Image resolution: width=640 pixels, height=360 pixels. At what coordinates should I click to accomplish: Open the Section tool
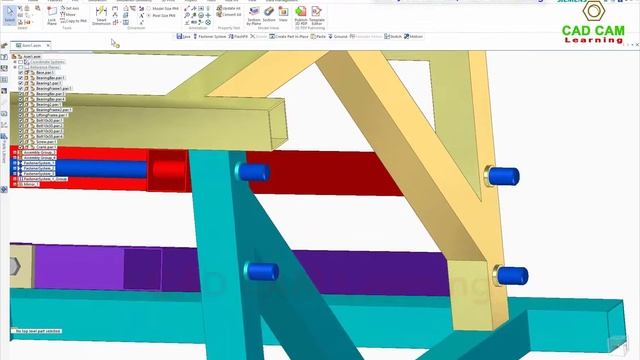tap(269, 15)
